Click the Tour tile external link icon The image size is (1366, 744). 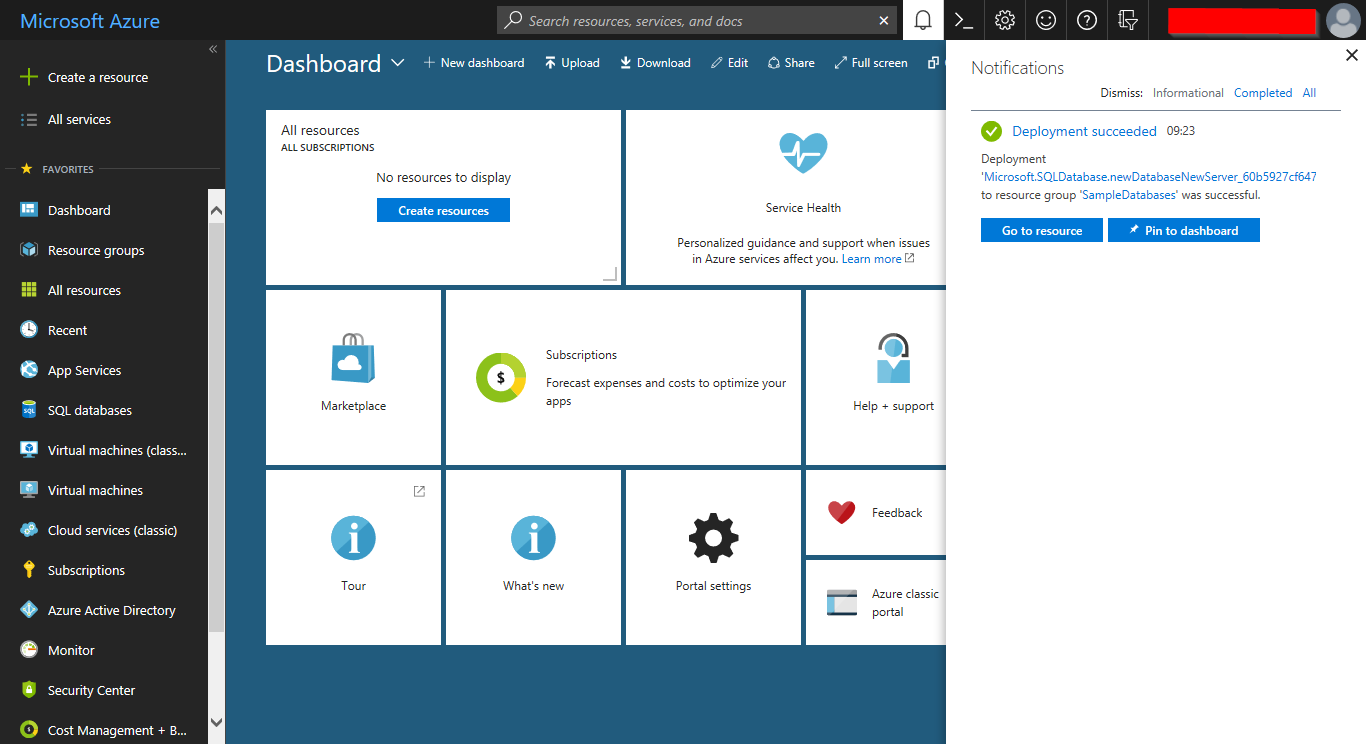[x=419, y=491]
